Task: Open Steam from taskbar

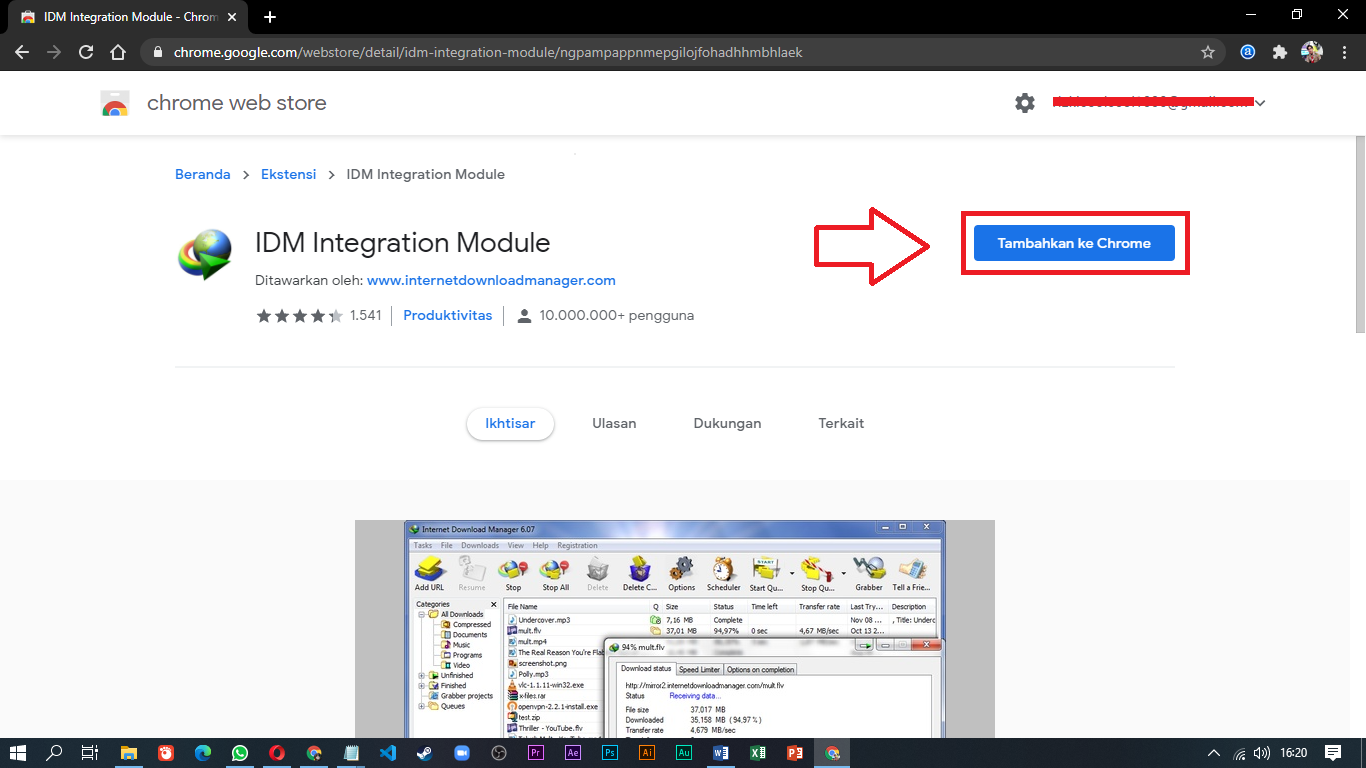Action: coord(425,753)
